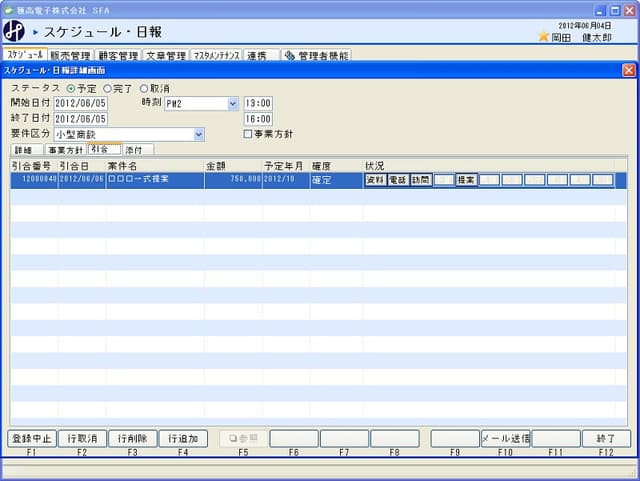This screenshot has width=640, height=481.
Task: Toggle the 電話 status button in row
Action: click(x=398, y=180)
